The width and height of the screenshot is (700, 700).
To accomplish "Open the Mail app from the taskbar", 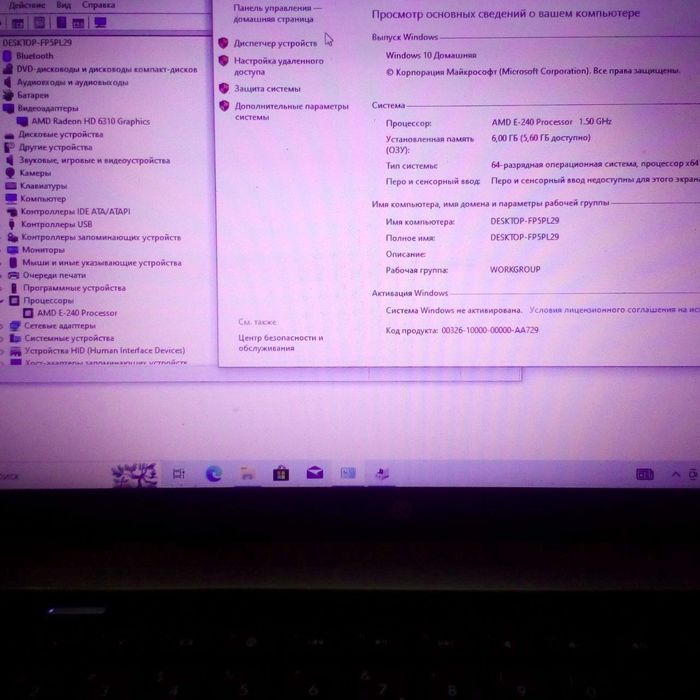I will coord(315,473).
